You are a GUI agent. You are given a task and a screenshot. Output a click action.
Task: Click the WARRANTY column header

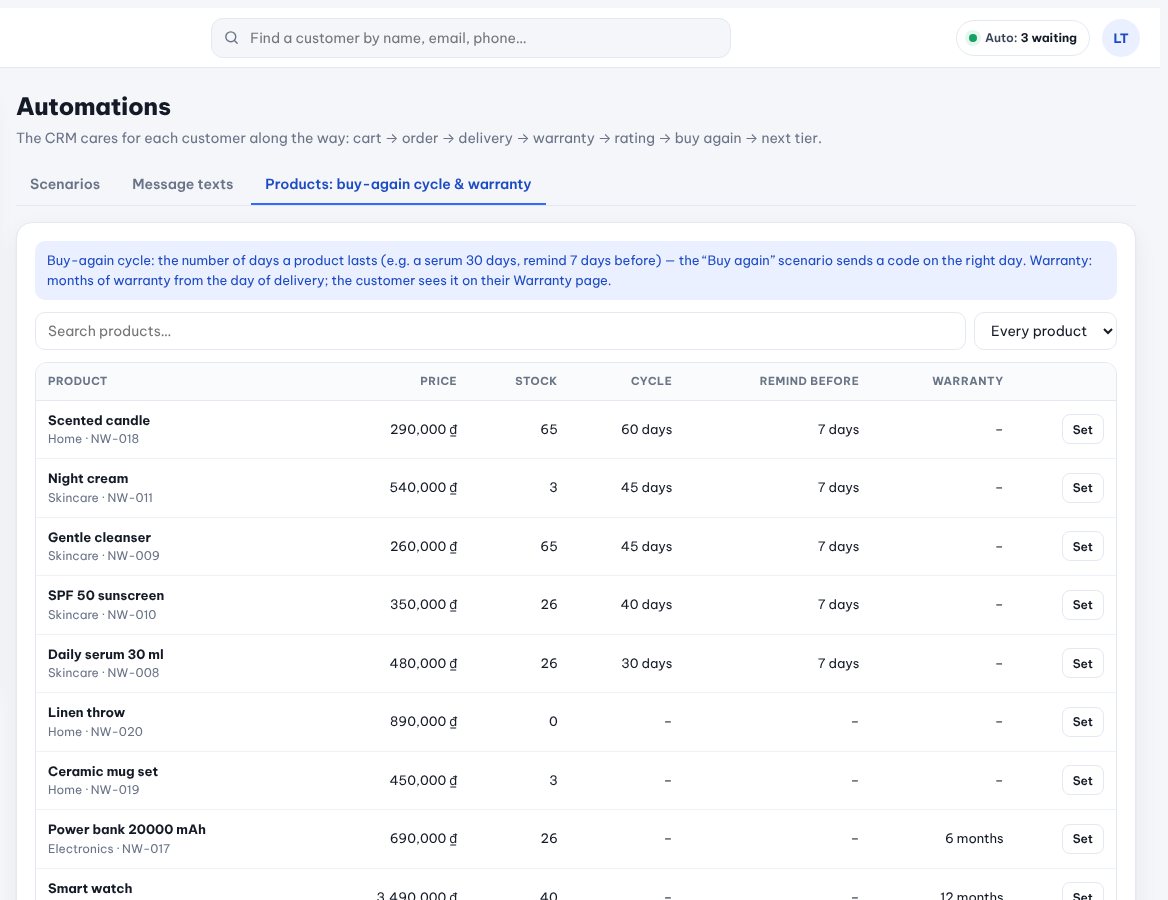(x=968, y=381)
